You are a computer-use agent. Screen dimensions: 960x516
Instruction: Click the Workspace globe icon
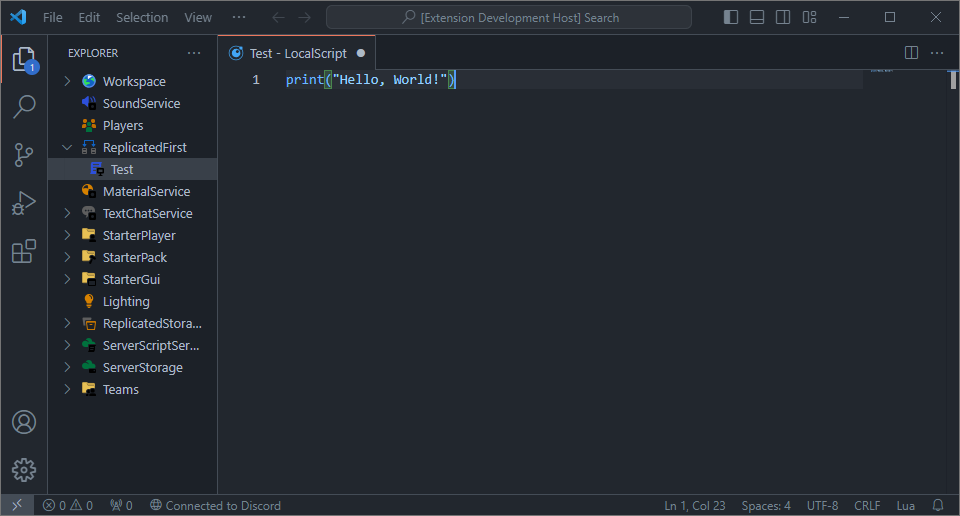pos(89,81)
